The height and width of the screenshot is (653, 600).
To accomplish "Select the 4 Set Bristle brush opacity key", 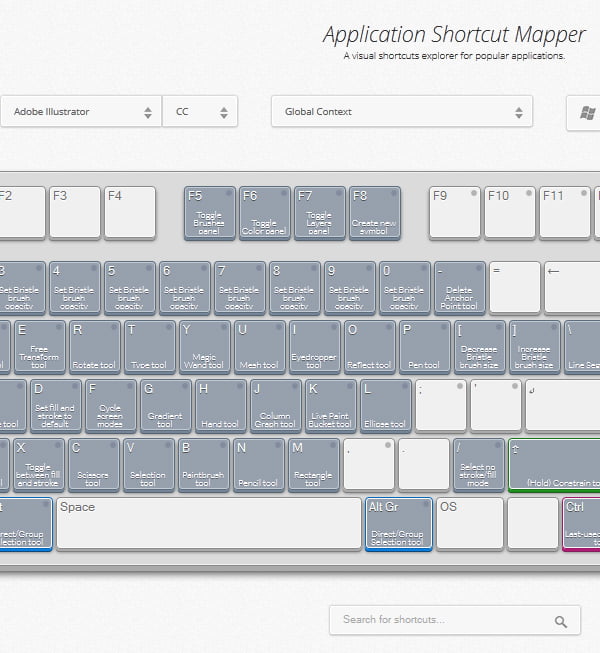I will coord(75,288).
